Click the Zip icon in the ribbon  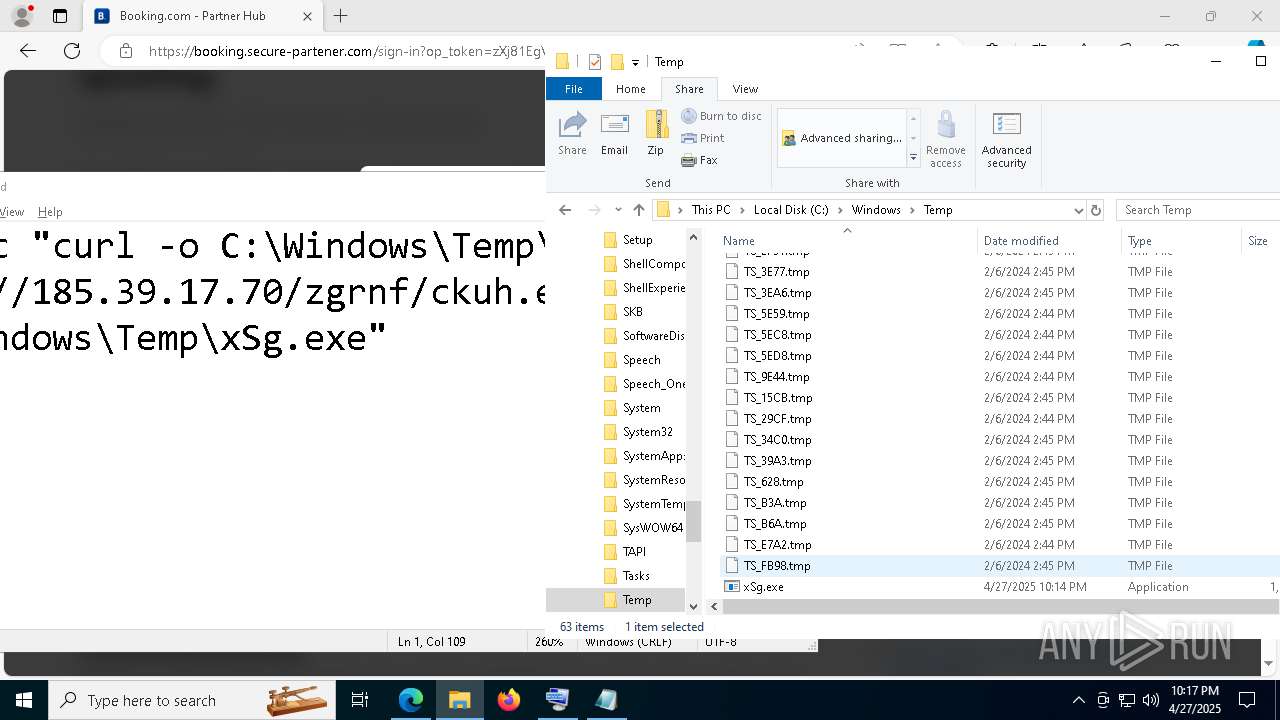[x=655, y=134]
